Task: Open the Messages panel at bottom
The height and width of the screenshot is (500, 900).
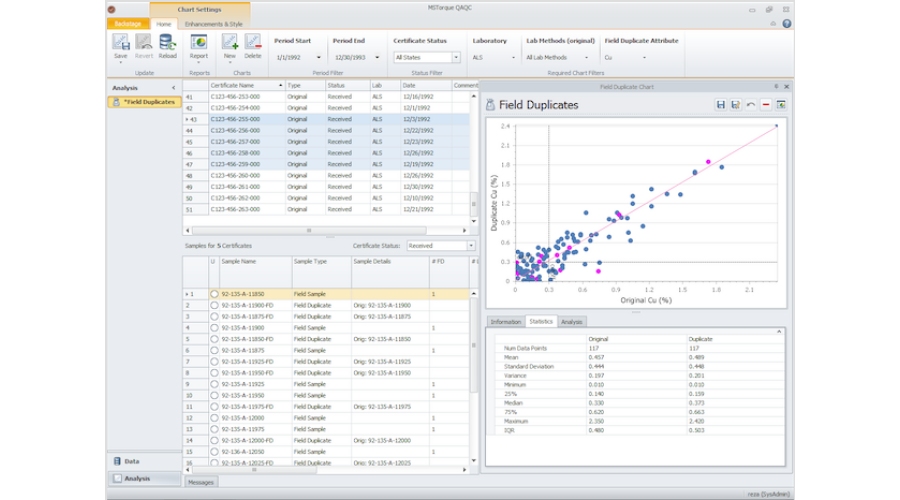Action: point(201,482)
